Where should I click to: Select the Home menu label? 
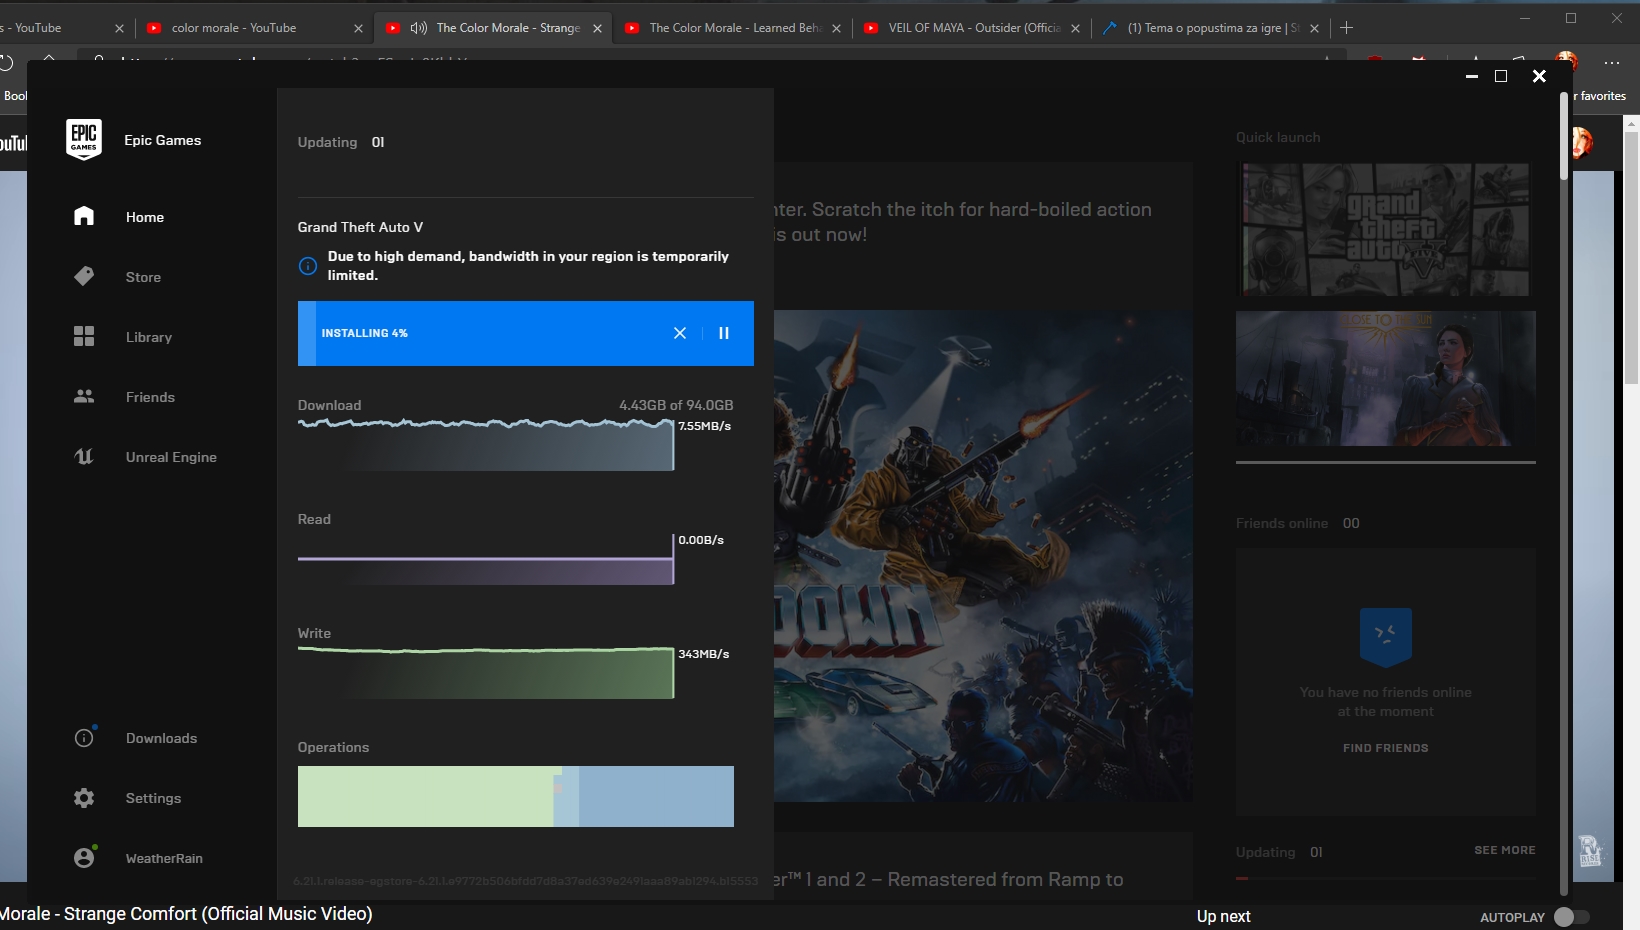tap(145, 217)
